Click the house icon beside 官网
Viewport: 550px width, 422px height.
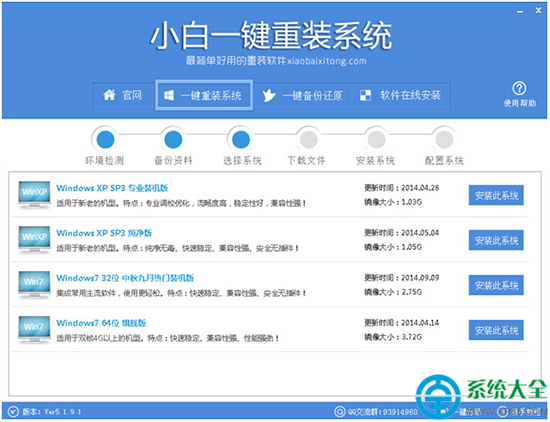click(109, 95)
